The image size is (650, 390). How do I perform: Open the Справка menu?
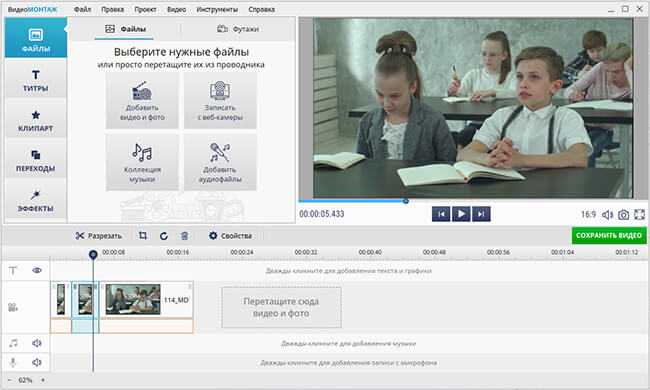click(x=262, y=9)
